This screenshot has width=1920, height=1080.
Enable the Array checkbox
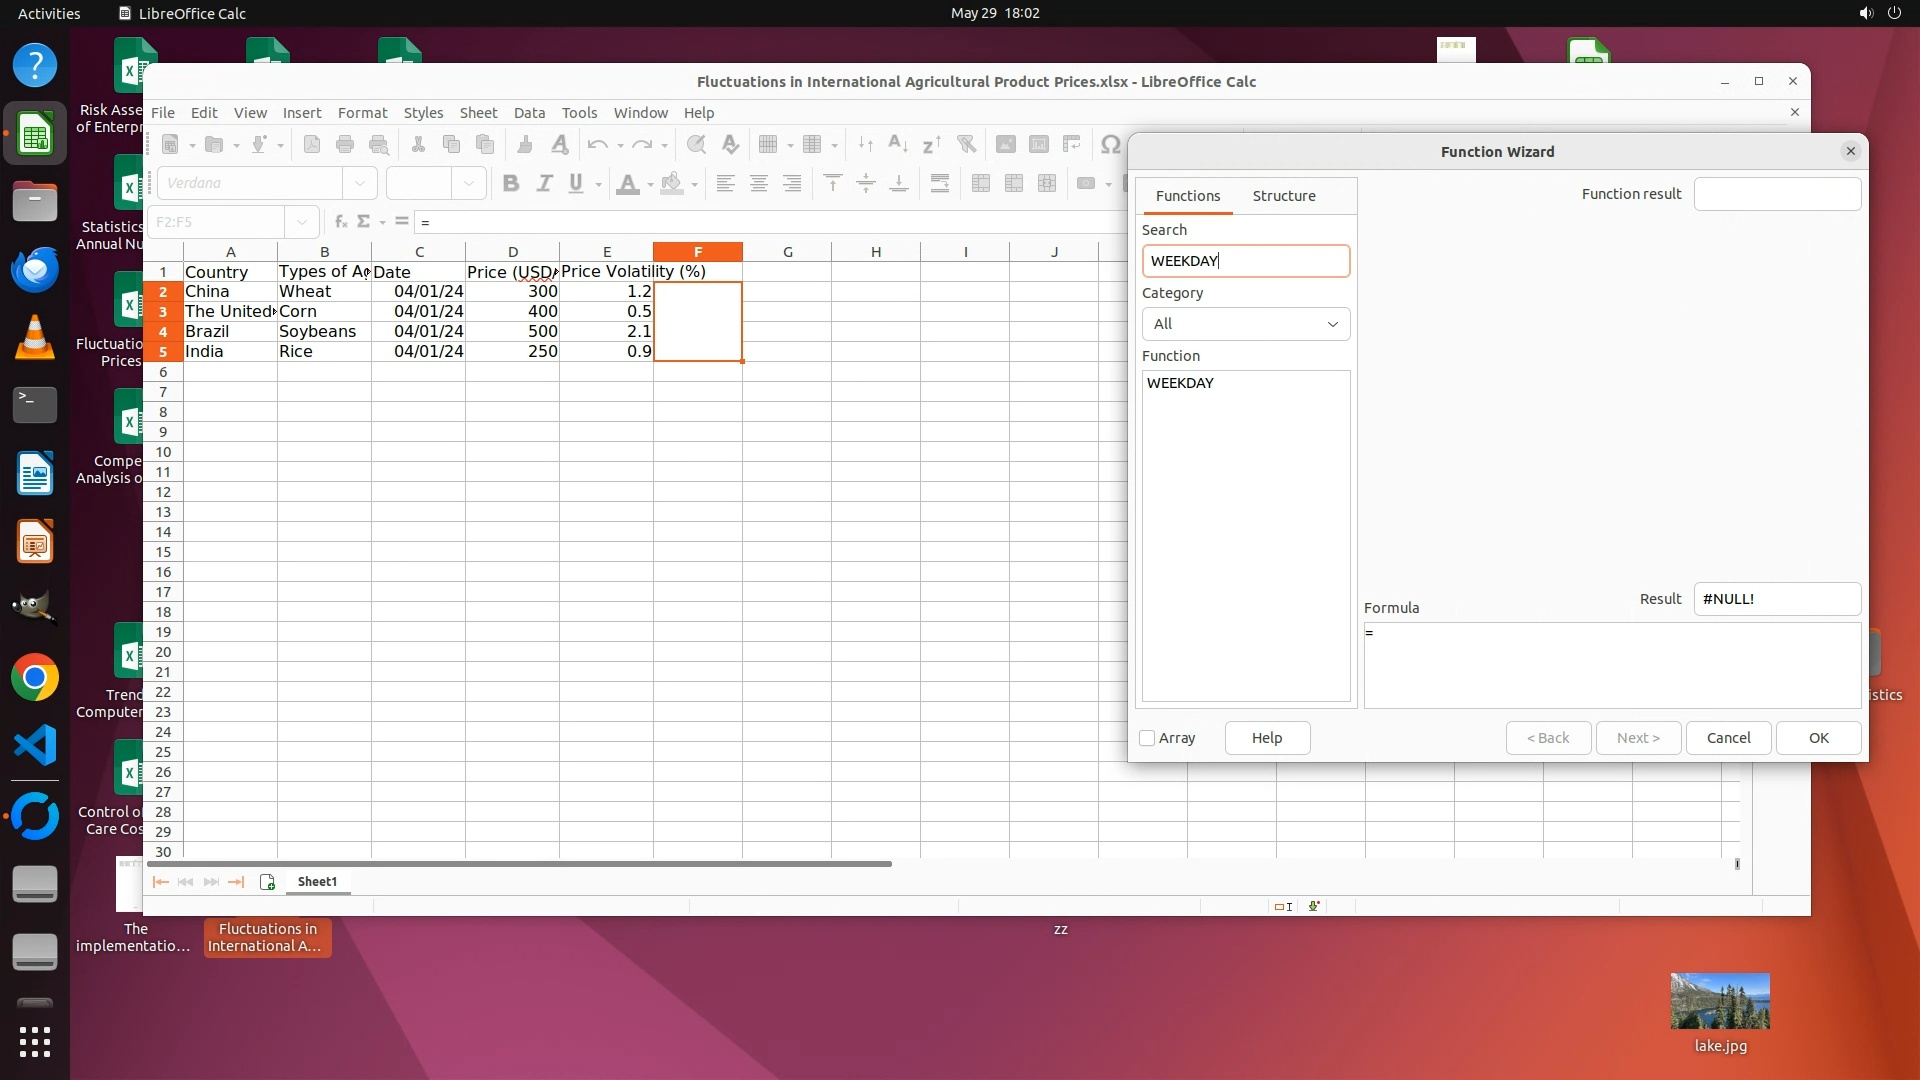point(1148,739)
